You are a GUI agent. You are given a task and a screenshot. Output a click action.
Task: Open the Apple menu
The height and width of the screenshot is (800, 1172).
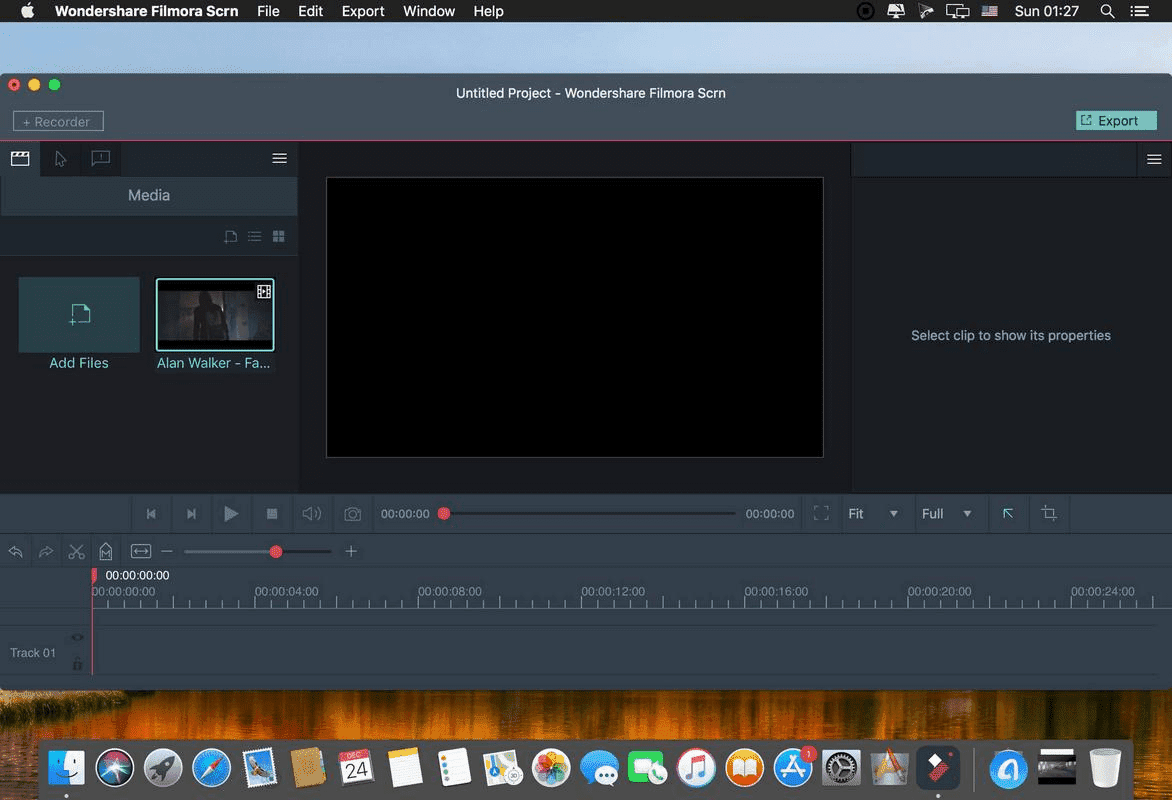tap(28, 11)
